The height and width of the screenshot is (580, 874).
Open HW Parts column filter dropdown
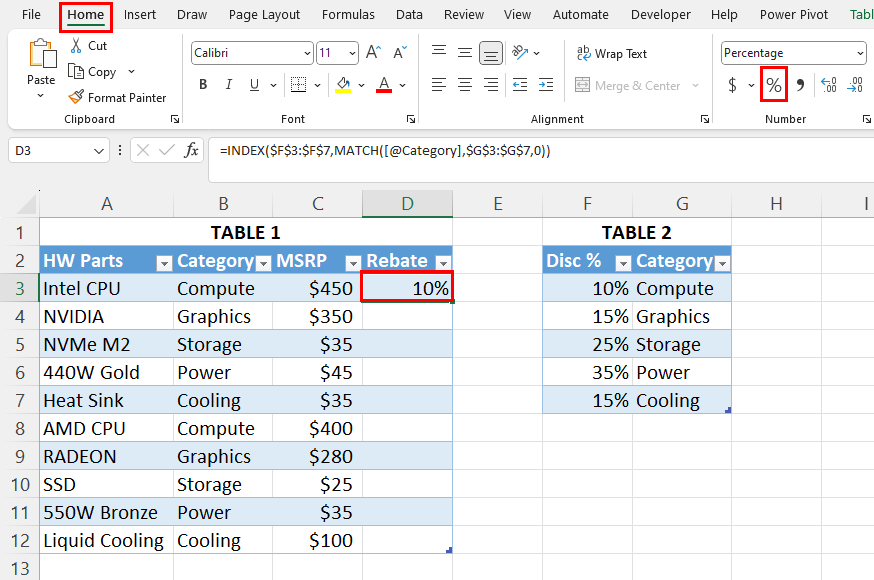164,263
